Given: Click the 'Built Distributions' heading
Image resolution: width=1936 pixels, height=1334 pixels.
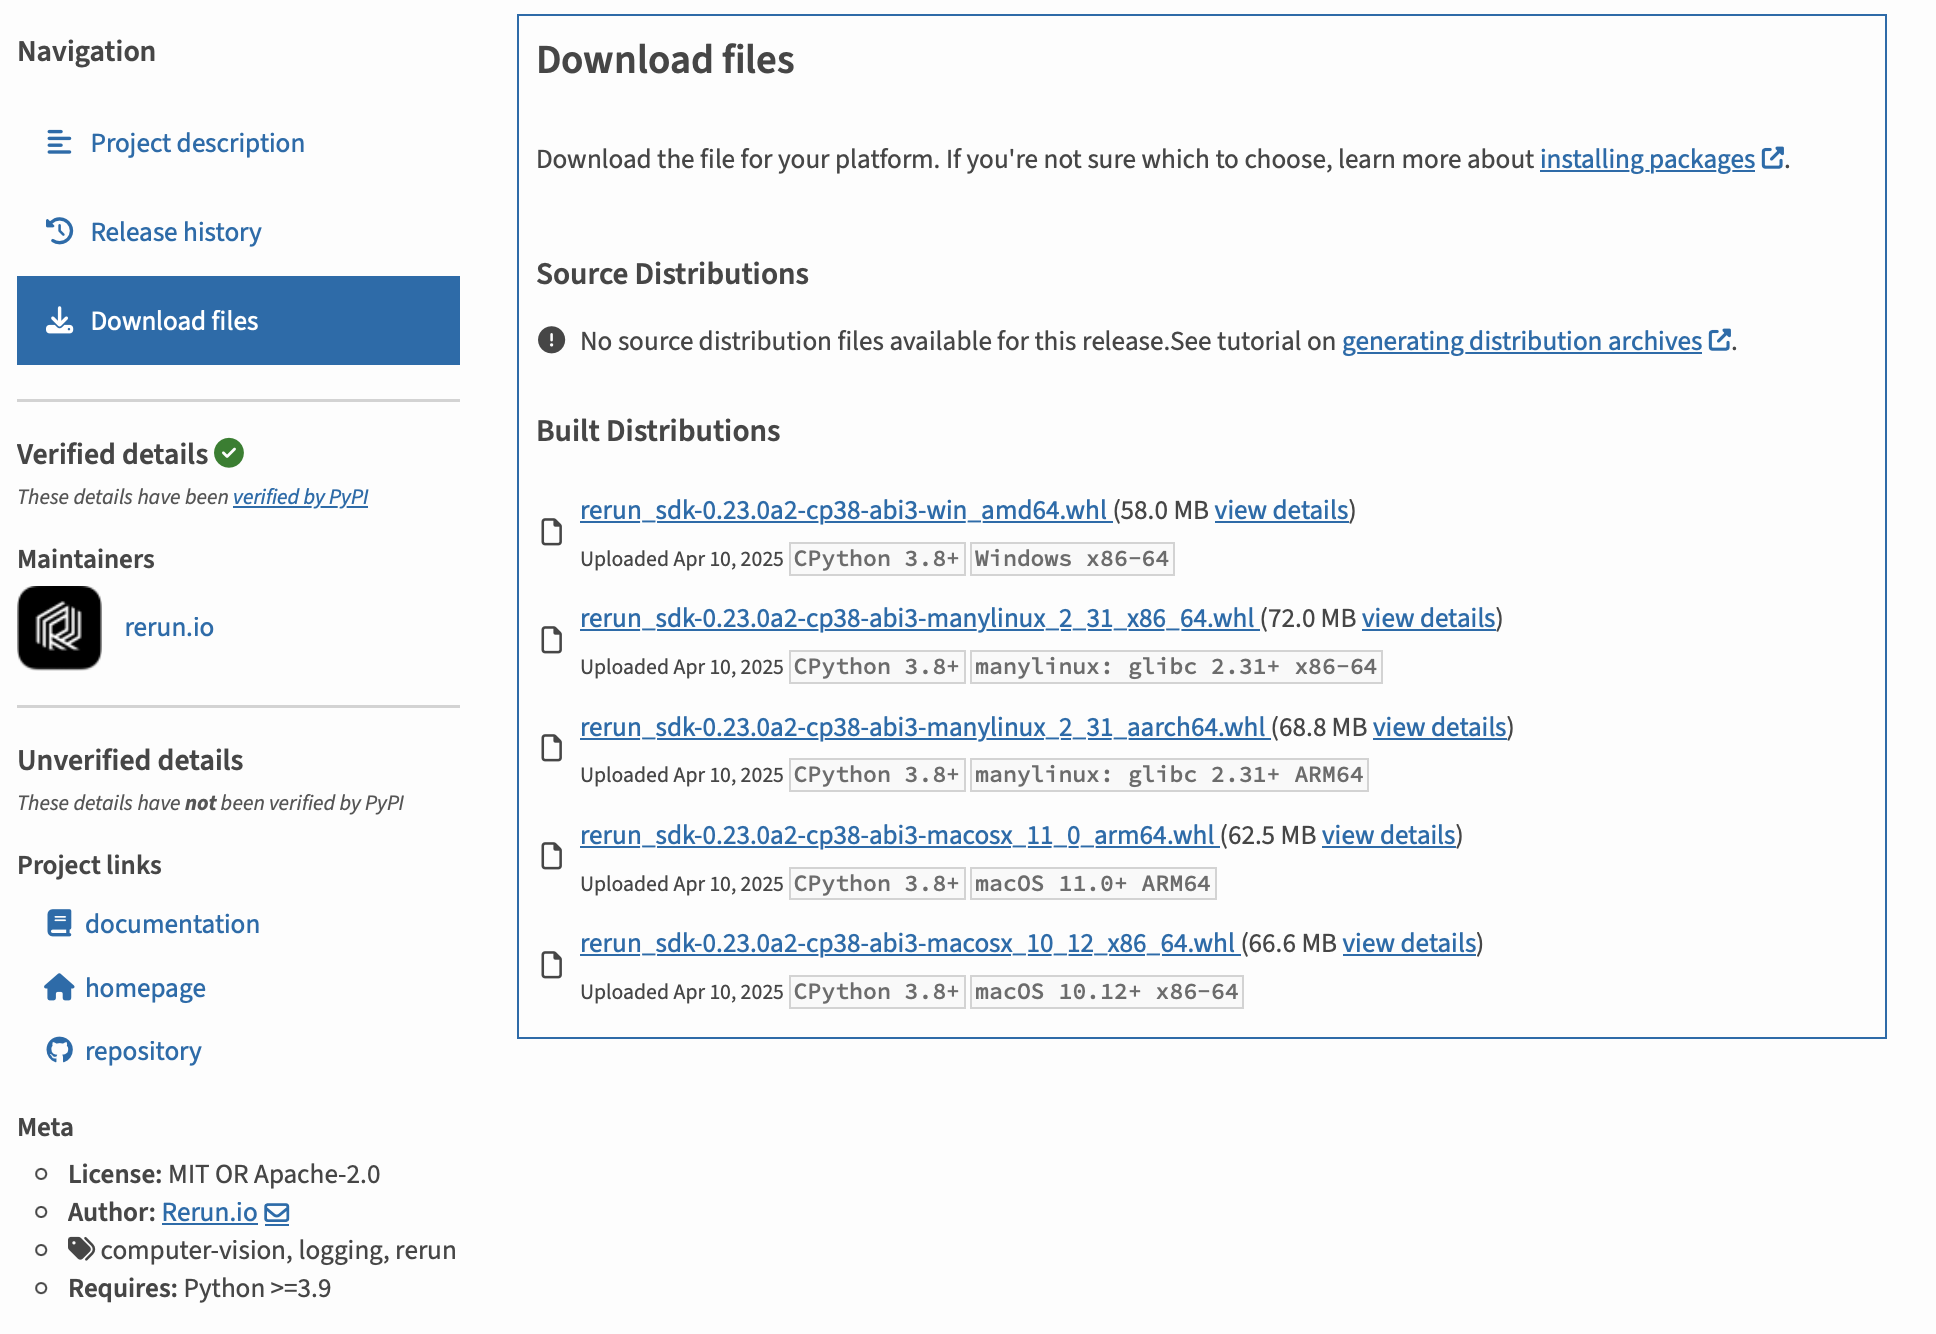Looking at the screenshot, I should coord(658,431).
